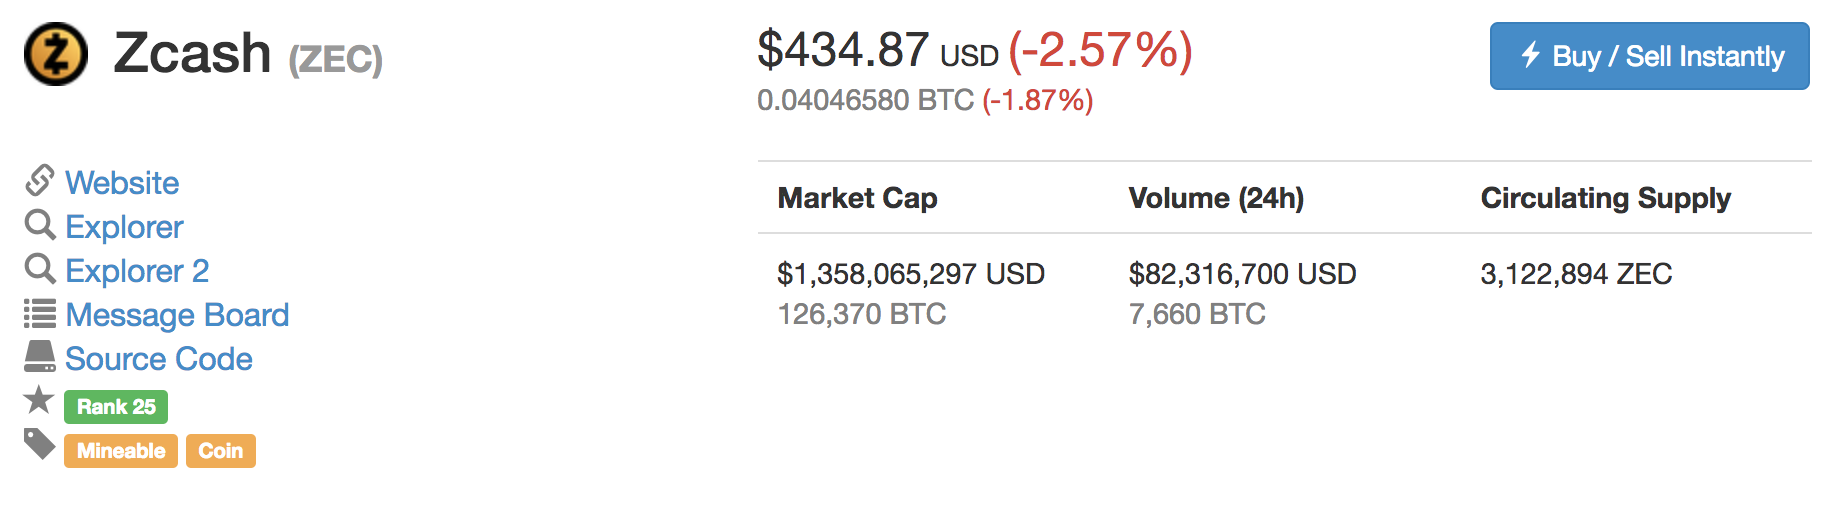Click the magnifier icon beside Explorer 2

pos(39,269)
